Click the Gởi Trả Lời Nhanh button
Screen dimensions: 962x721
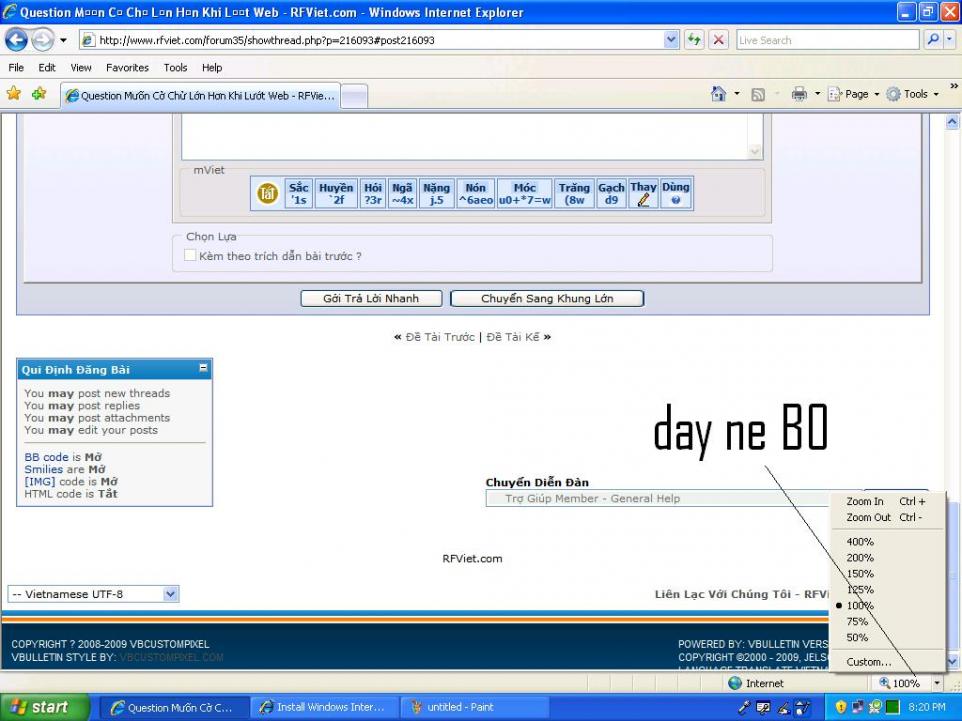coord(371,299)
